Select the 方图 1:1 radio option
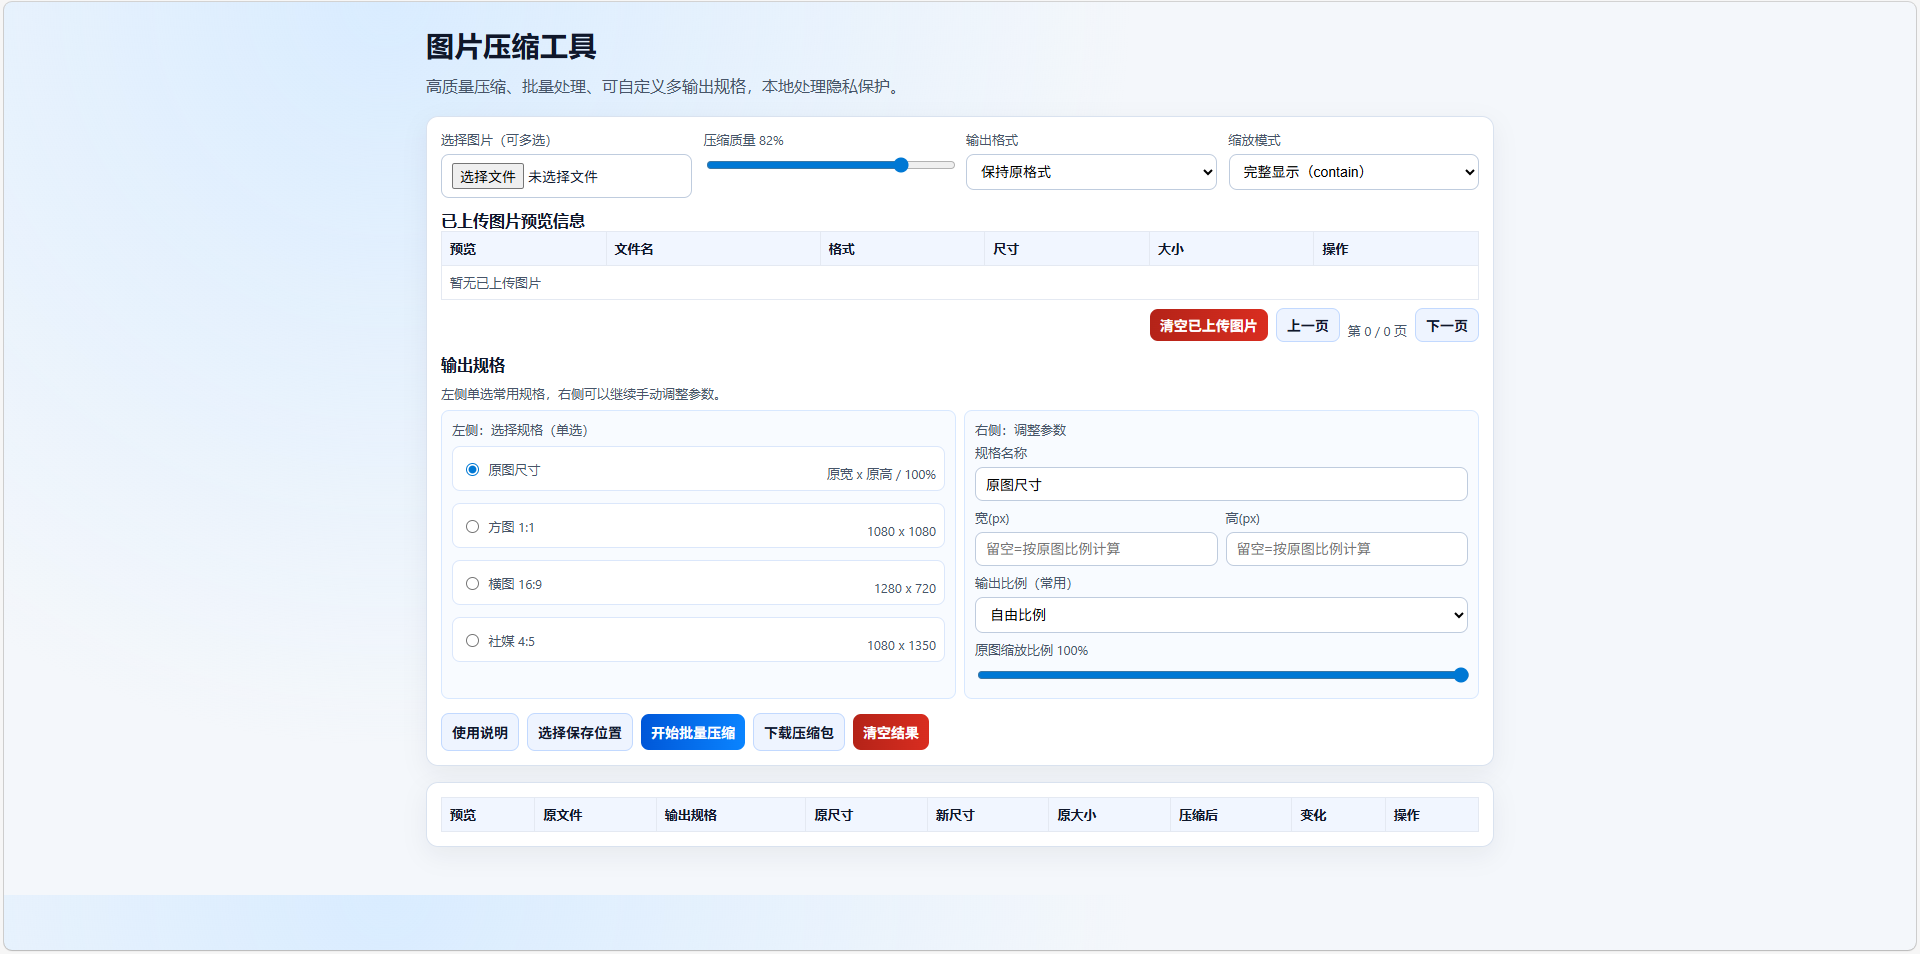The height and width of the screenshot is (954, 1920). point(472,526)
